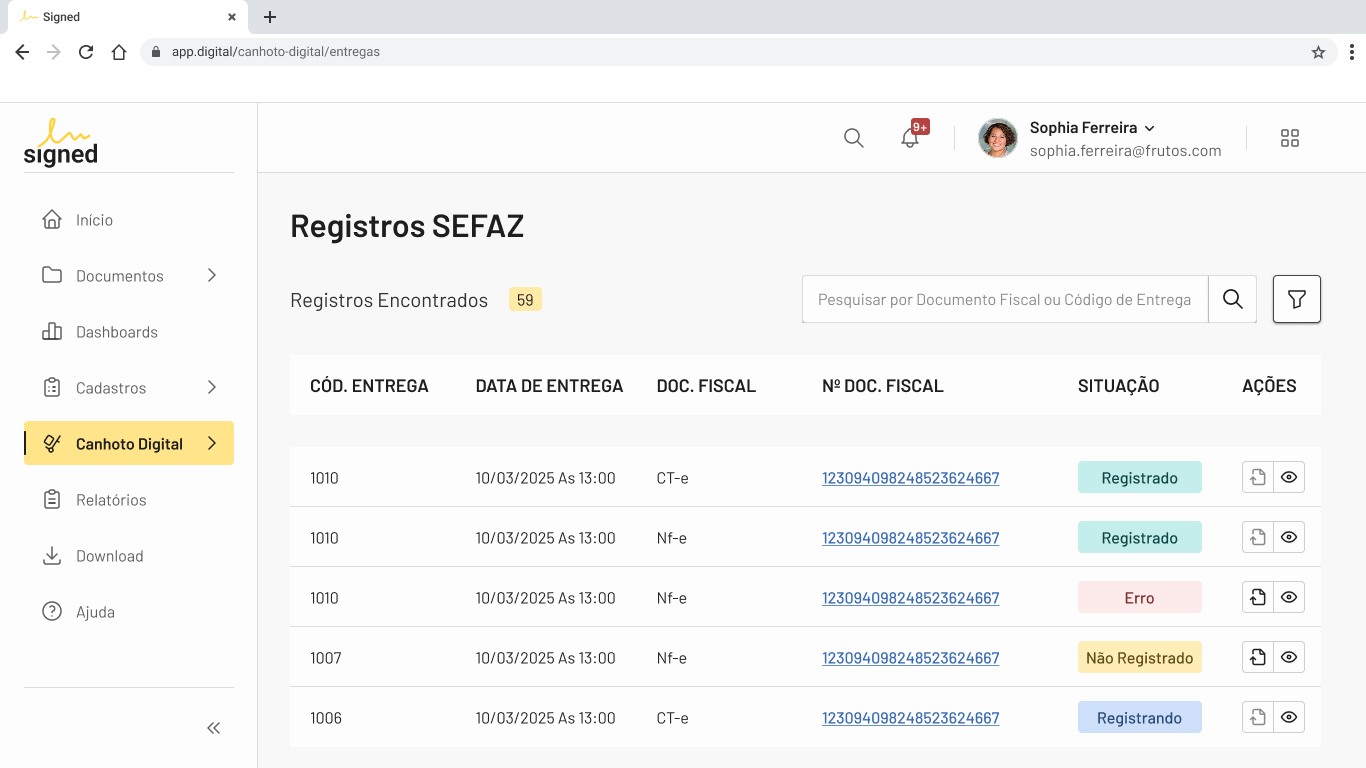Click Sophia Ferreira's profile avatar
This screenshot has width=1366, height=768.
click(997, 138)
